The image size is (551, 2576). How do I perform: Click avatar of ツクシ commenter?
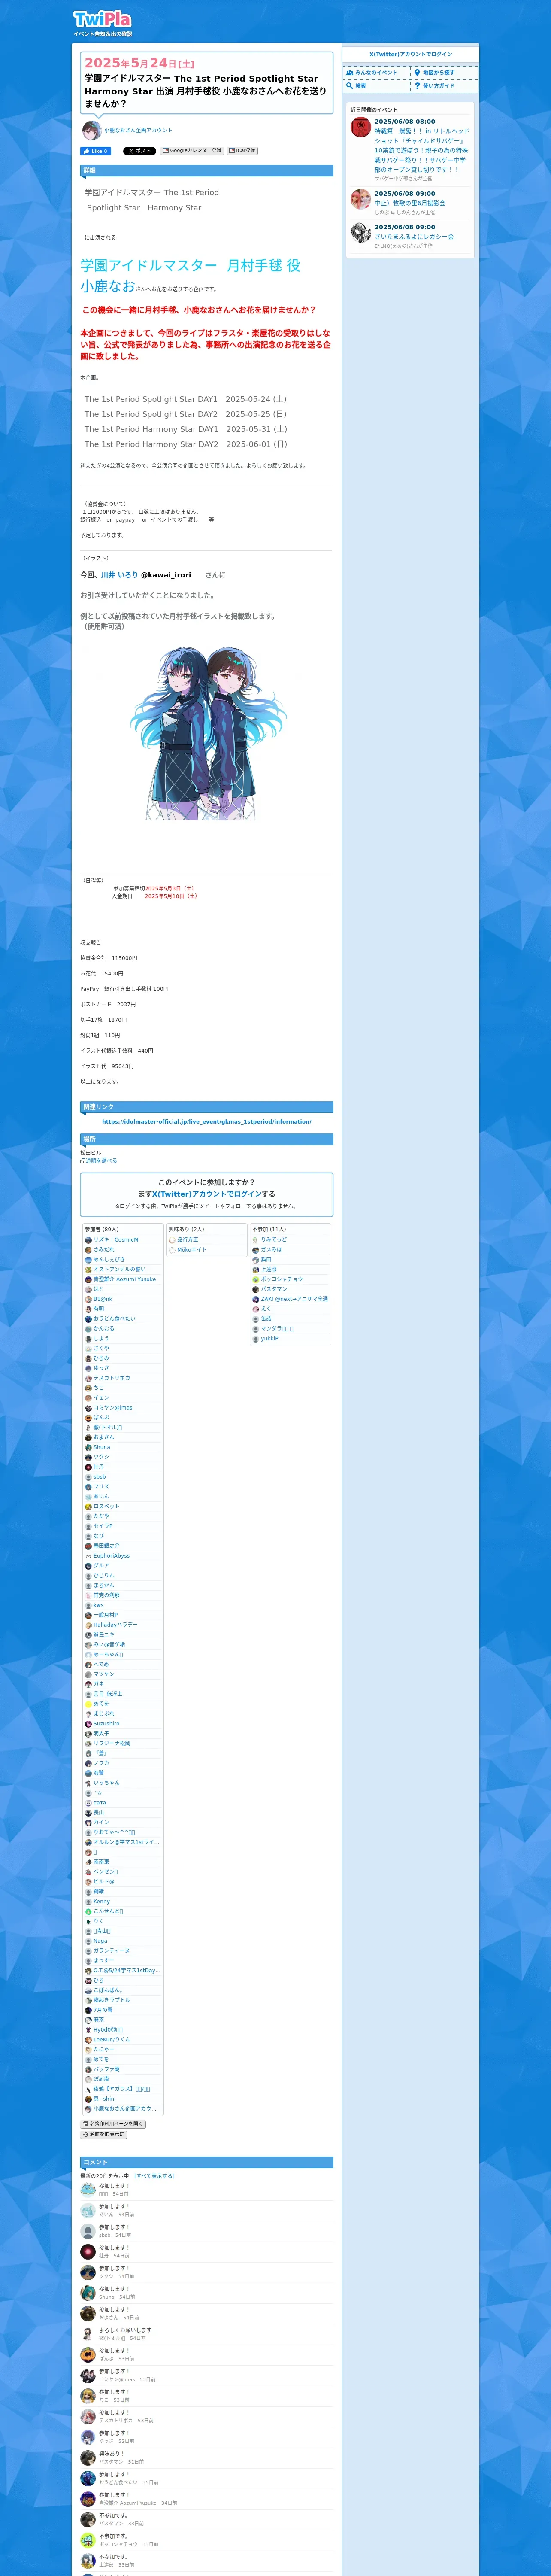(x=88, y=2272)
